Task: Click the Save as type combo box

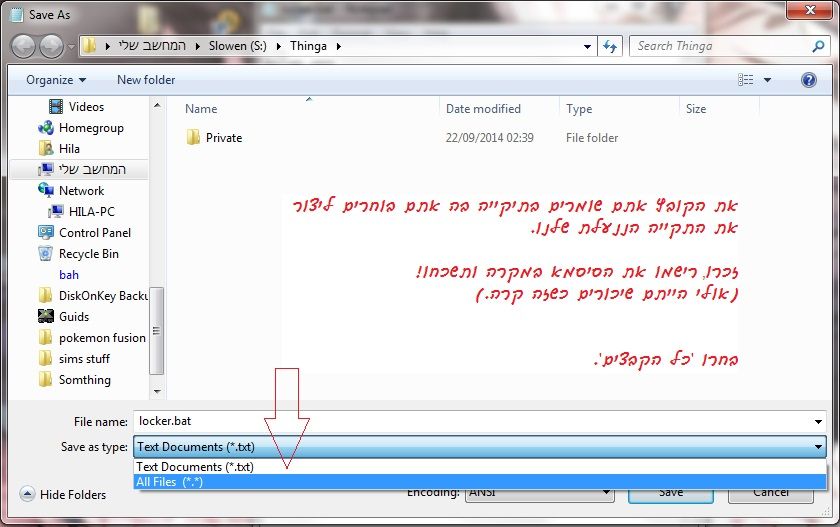Action: point(479,447)
